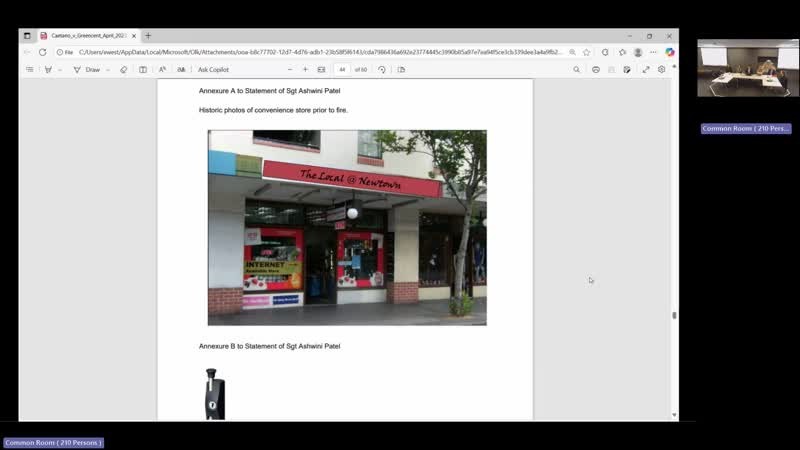Select the Caetano_v_Greencent PDF tab

[x=85, y=36]
